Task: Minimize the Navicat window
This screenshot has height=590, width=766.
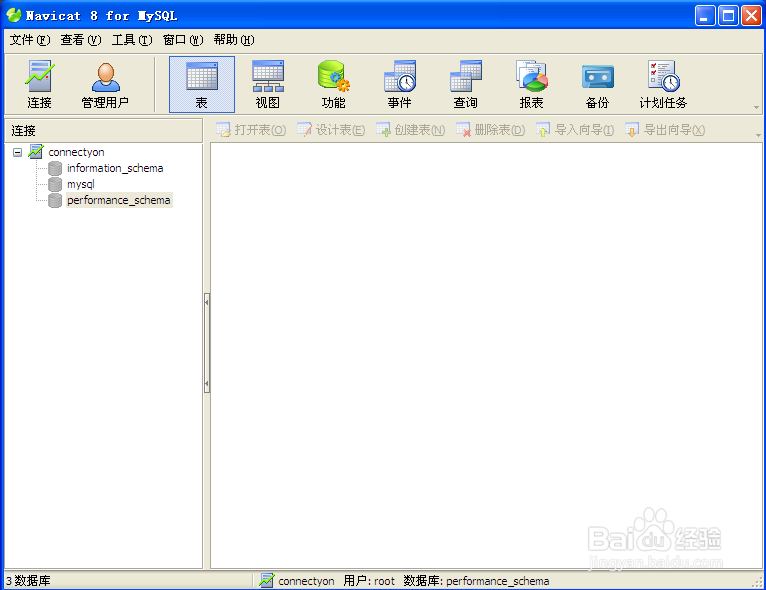Action: click(x=705, y=16)
